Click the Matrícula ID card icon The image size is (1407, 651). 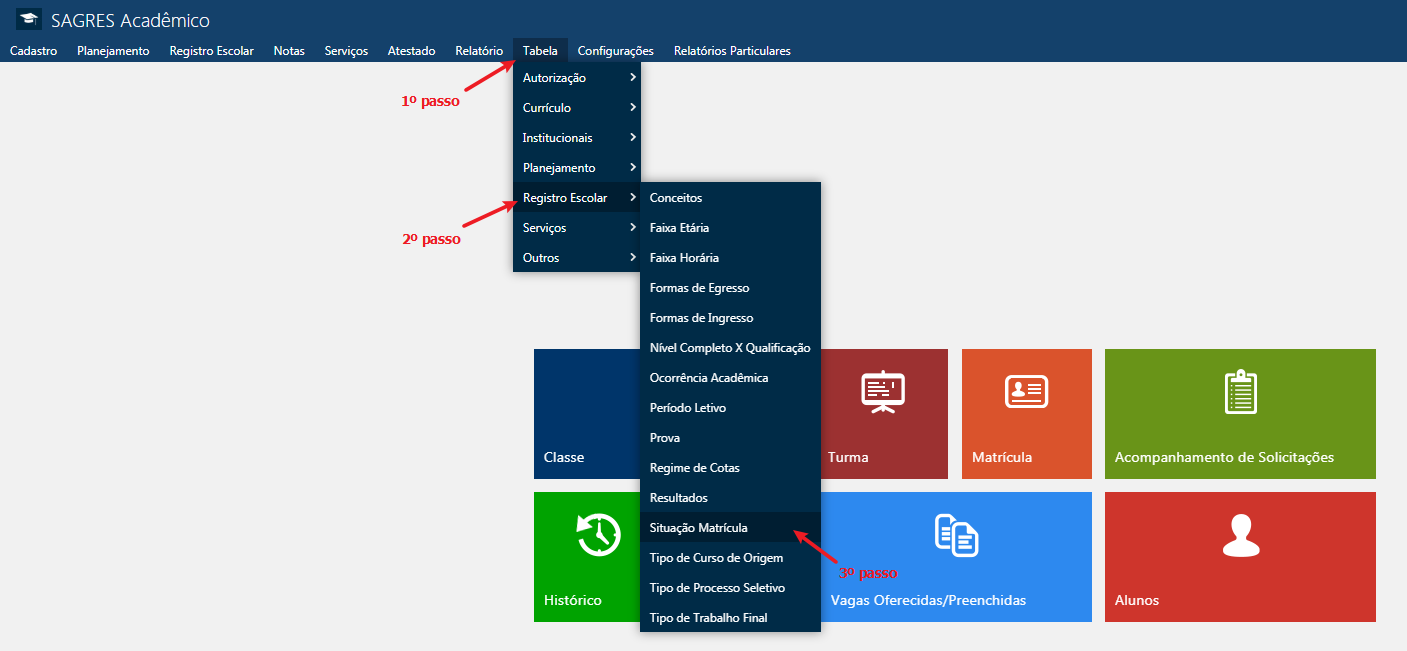coord(1026,392)
